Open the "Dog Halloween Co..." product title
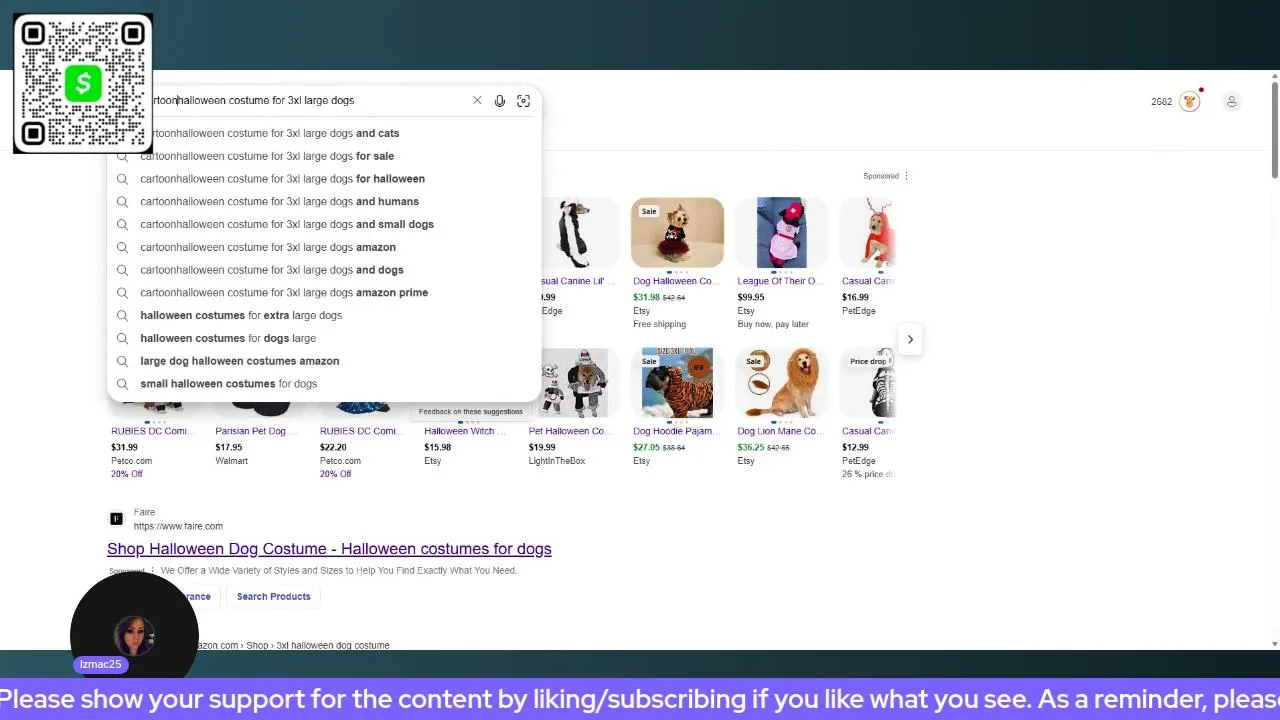Viewport: 1280px width, 720px height. [x=676, y=281]
